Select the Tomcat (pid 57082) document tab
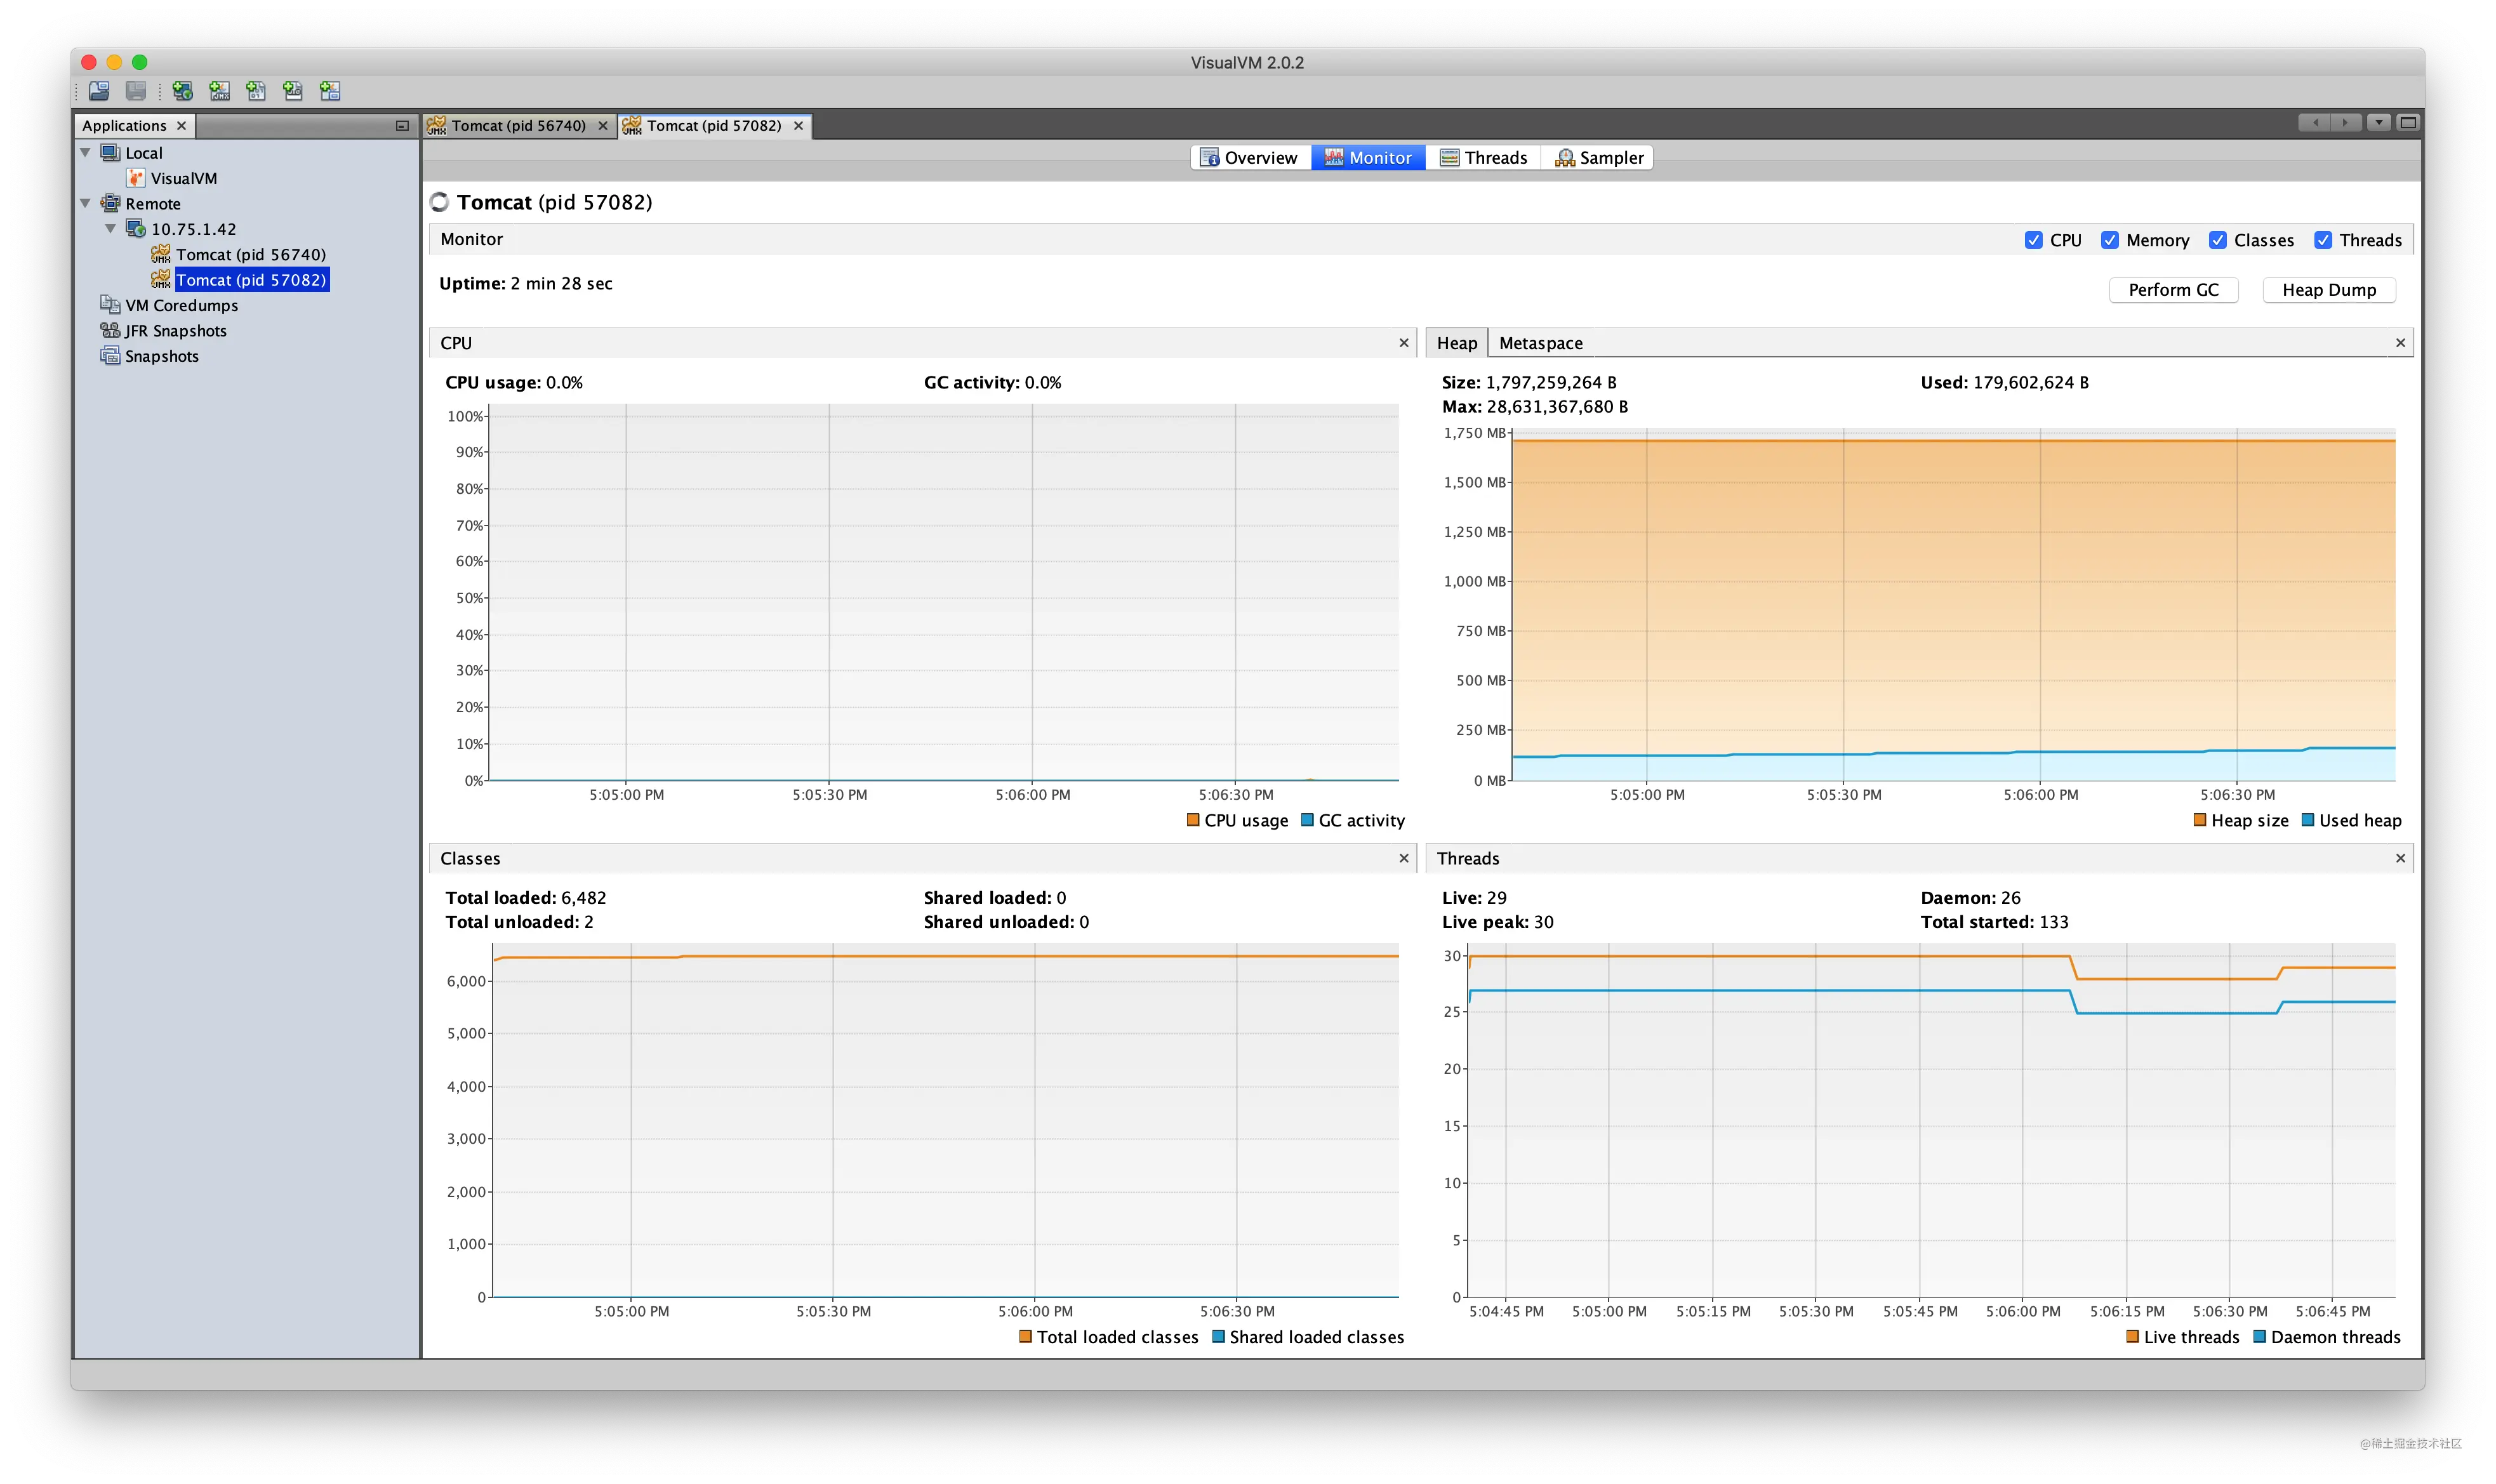The image size is (2496, 1484). [x=714, y=125]
